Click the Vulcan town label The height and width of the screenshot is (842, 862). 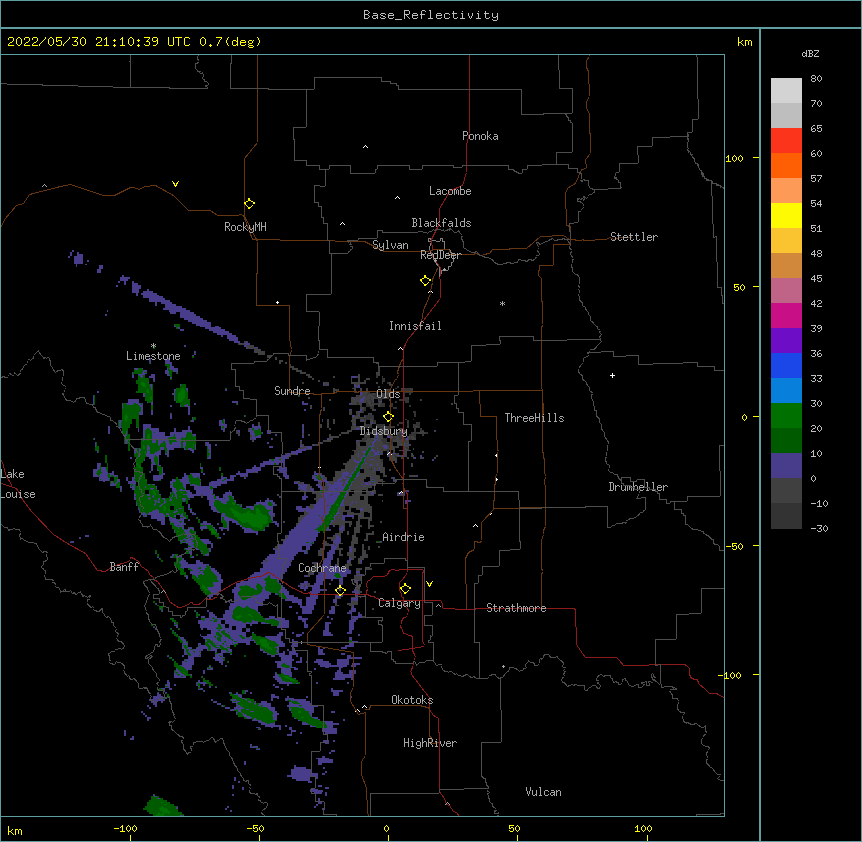pyautogui.click(x=543, y=792)
